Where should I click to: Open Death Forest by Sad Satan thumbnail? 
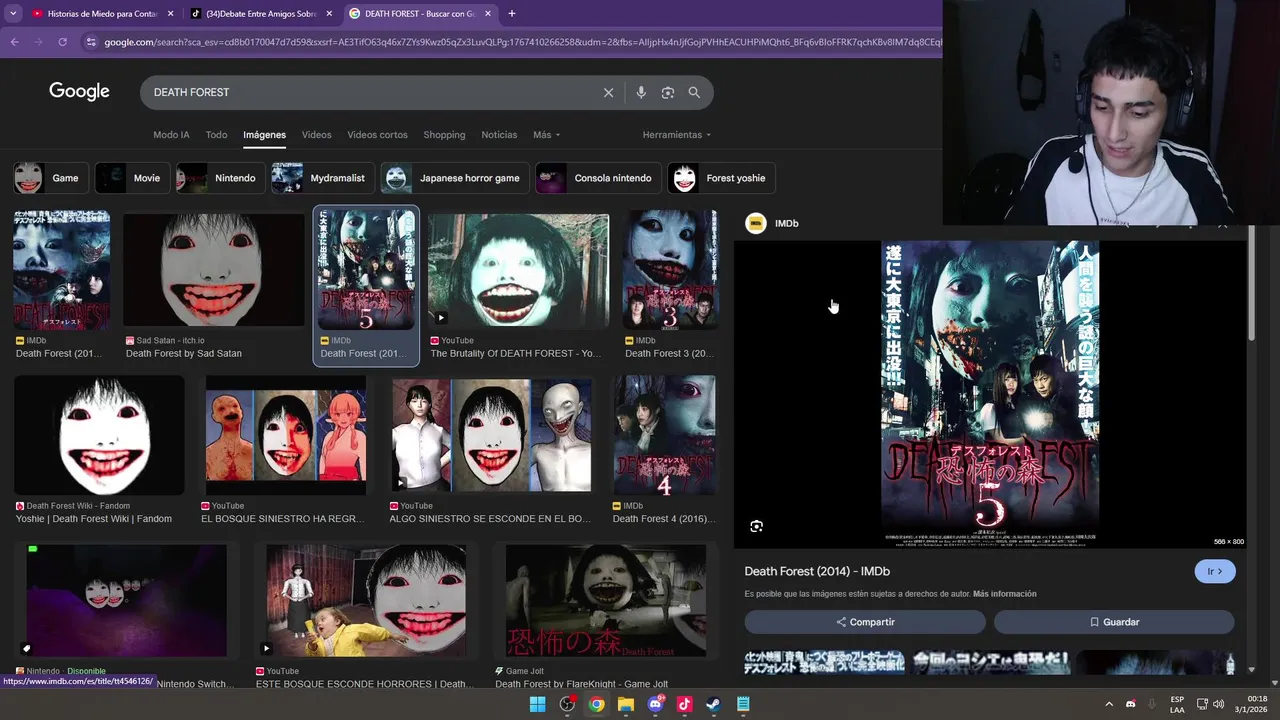point(213,270)
